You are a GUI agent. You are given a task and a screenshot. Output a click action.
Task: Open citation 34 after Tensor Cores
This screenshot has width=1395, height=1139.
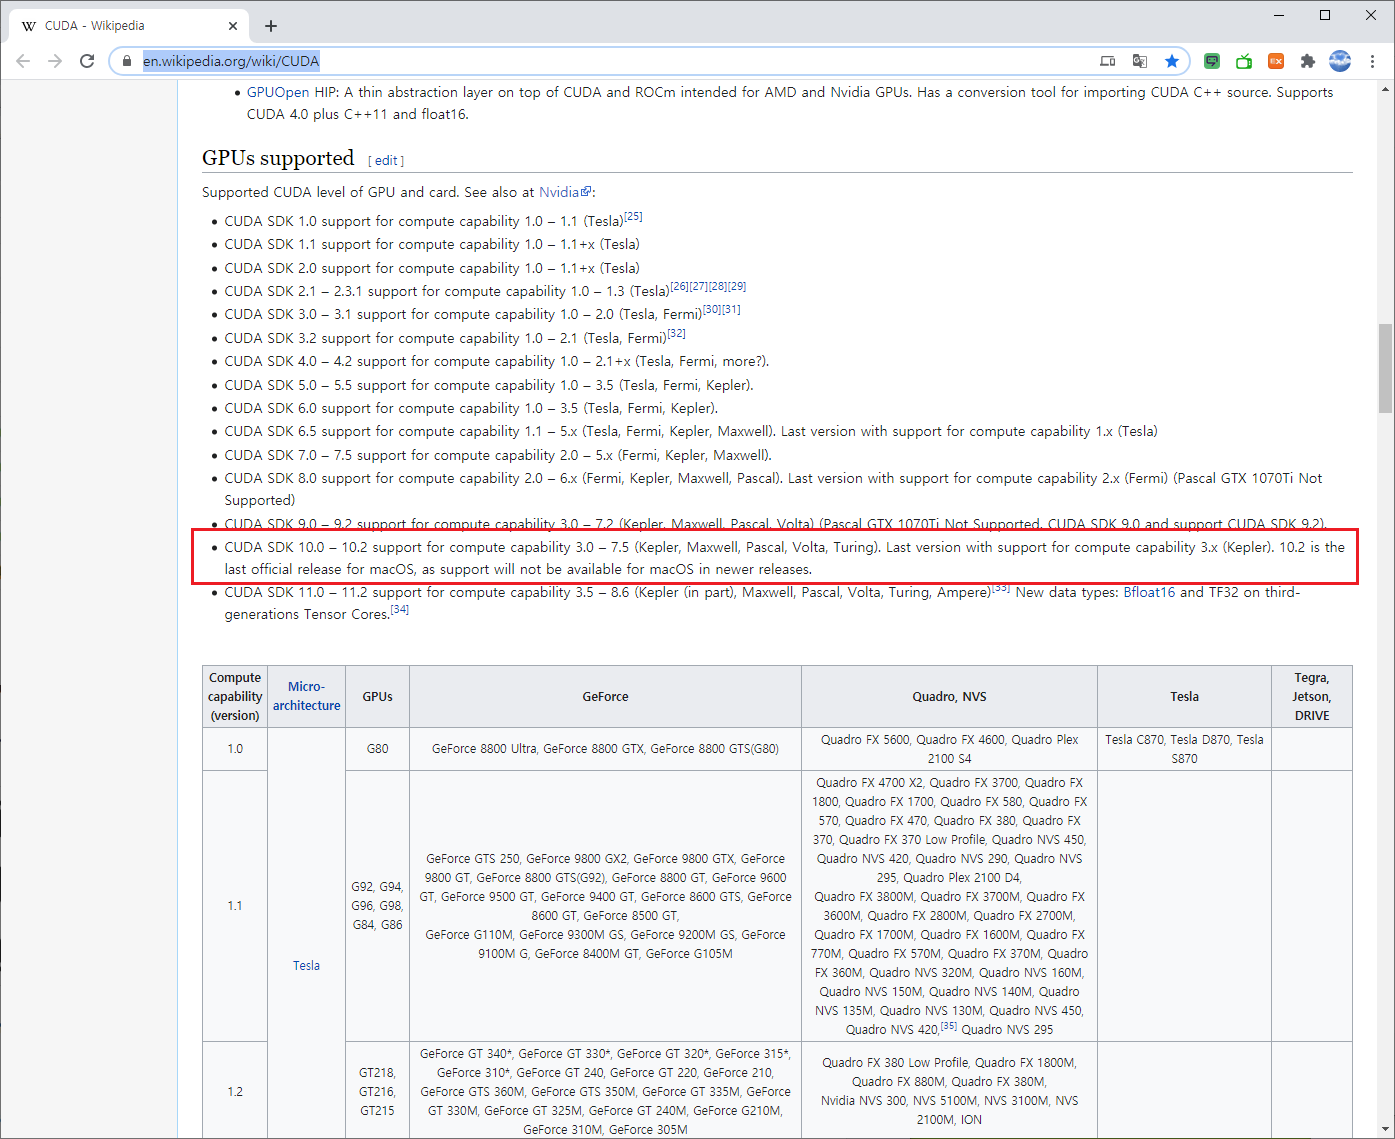400,609
